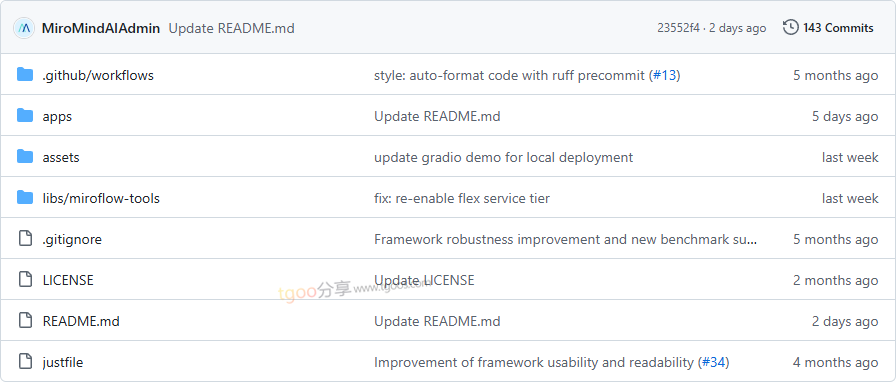Viewport: 896px width, 382px height.
Task: Click '2 days ago' in README.md row
Action: tap(845, 321)
